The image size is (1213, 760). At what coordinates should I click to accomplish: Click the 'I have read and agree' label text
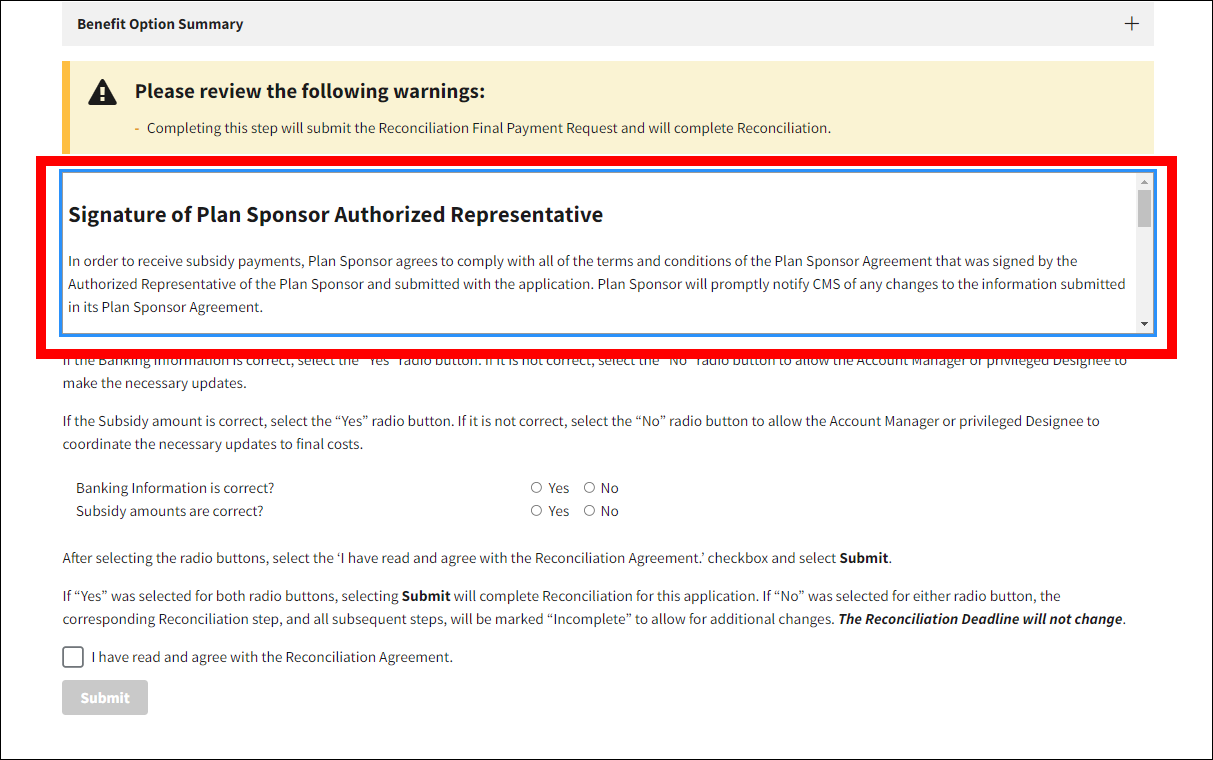[x=272, y=657]
